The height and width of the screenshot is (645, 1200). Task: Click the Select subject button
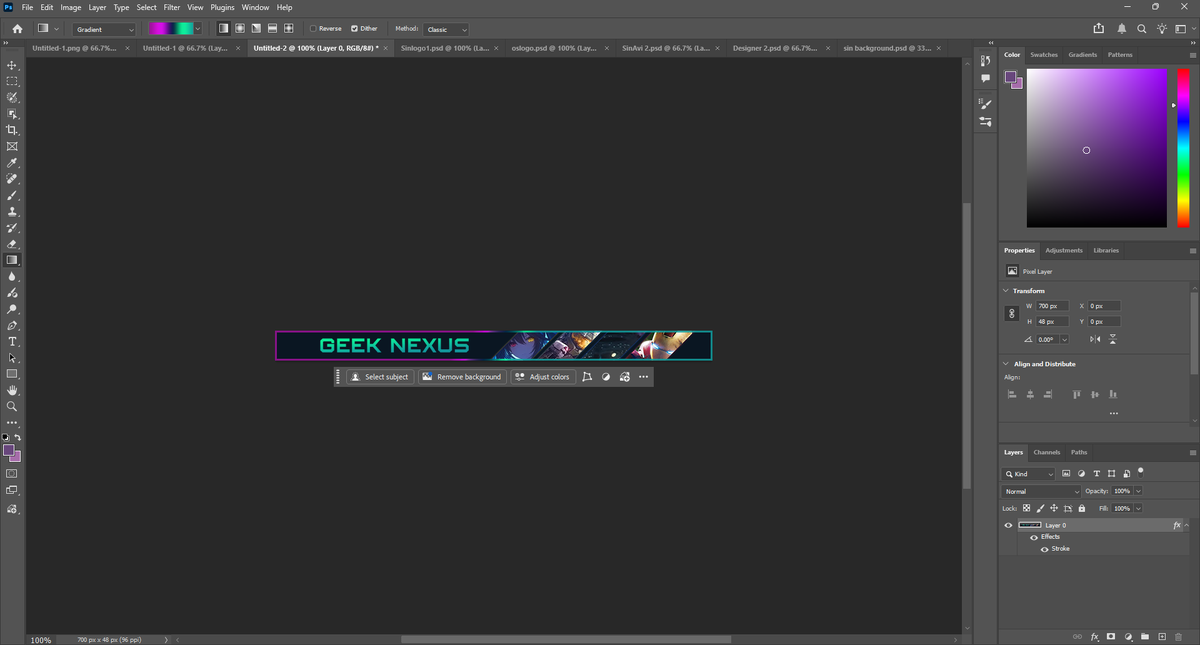click(379, 377)
